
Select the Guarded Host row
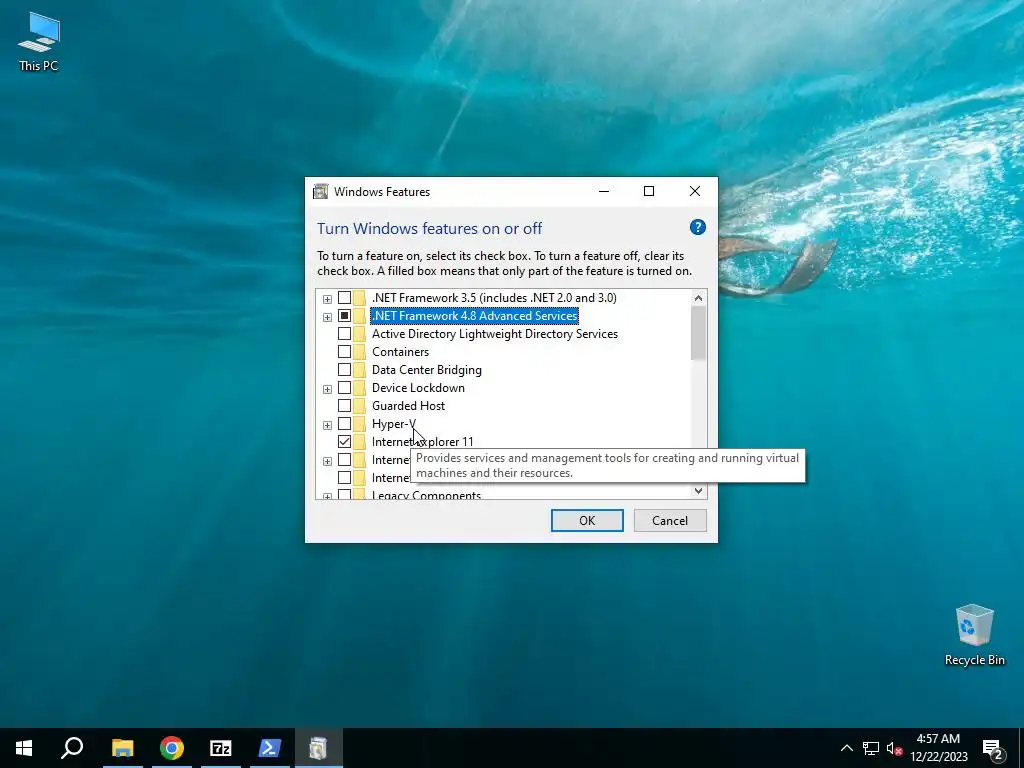[x=408, y=406]
